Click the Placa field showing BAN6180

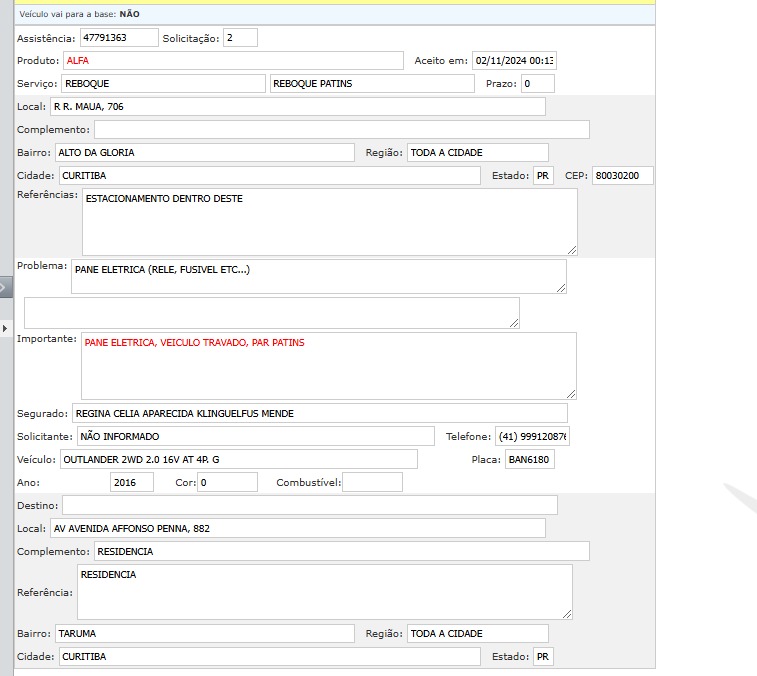pos(529,460)
